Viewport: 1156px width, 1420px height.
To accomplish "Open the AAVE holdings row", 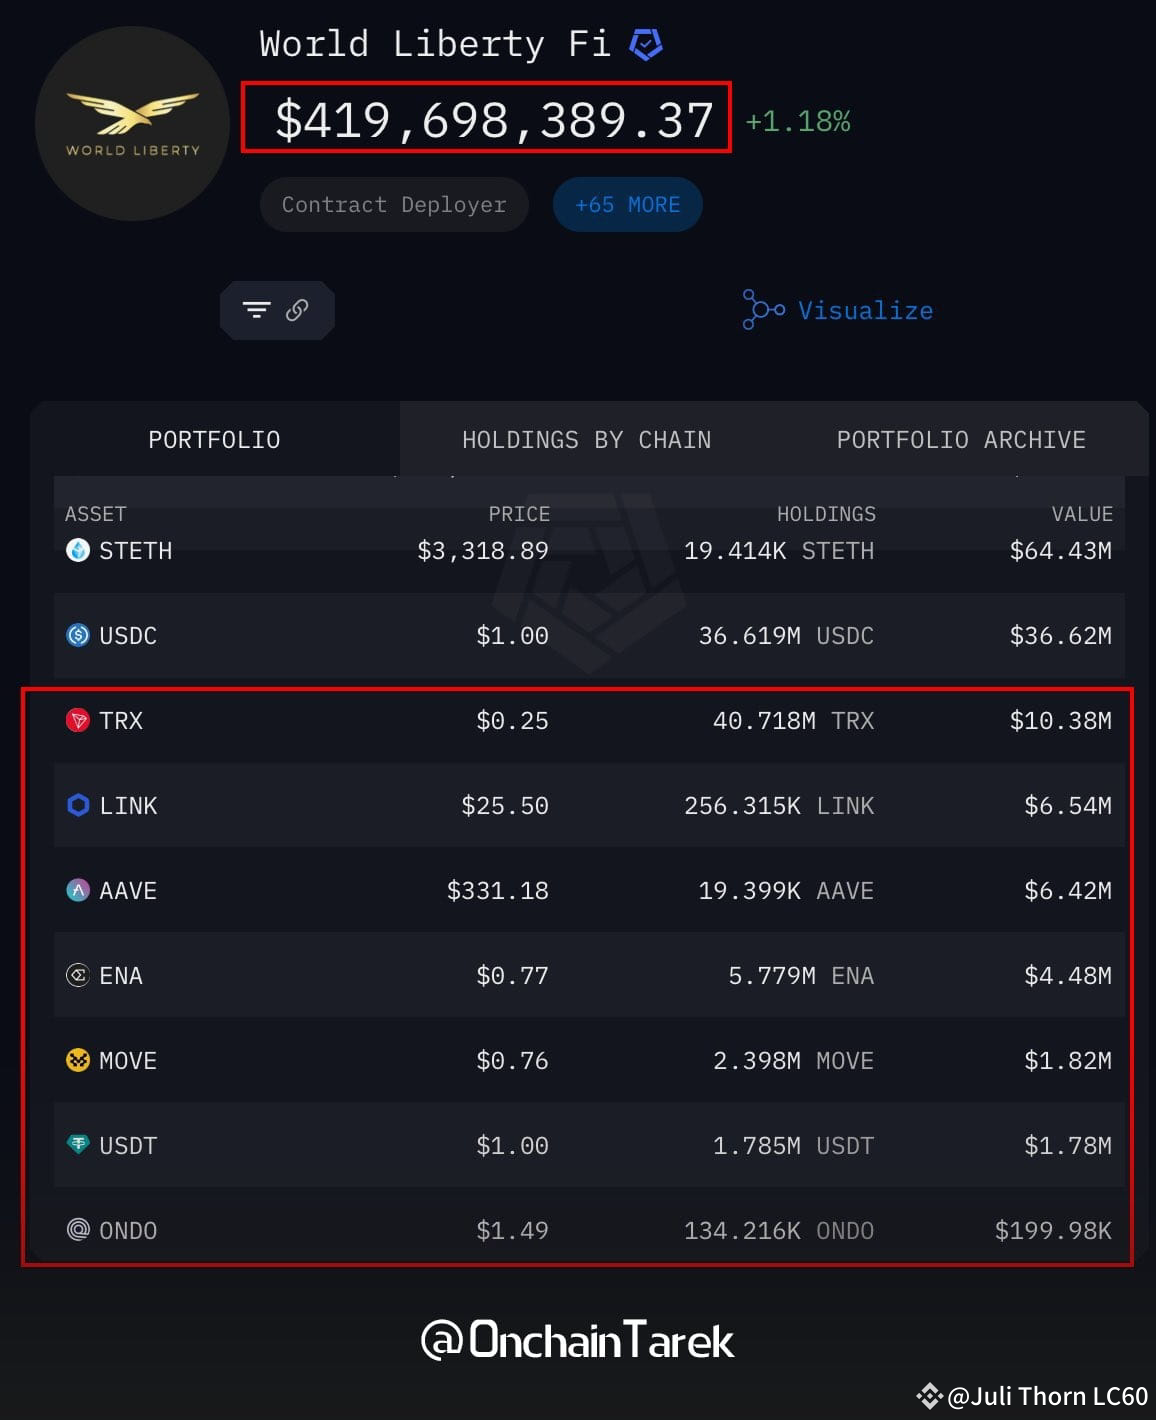I will 578,890.
